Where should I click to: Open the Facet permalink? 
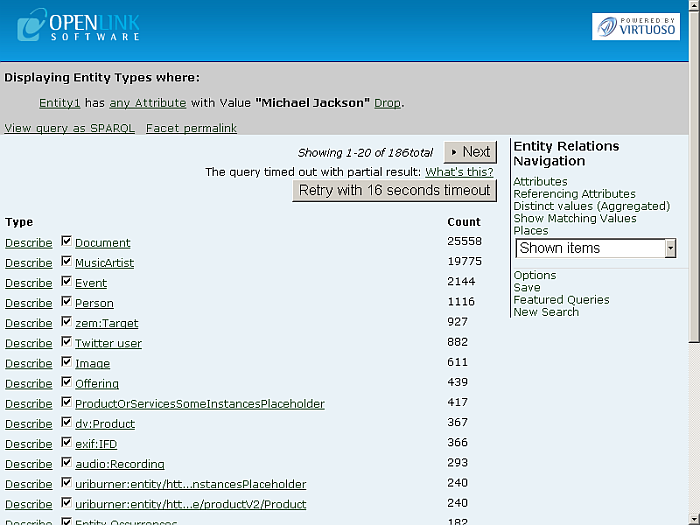pyautogui.click(x=191, y=128)
